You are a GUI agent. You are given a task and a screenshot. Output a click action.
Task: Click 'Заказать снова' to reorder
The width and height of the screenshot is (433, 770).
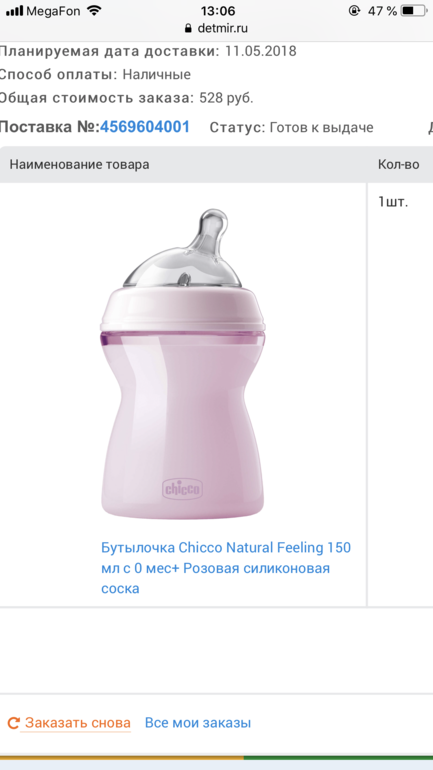pos(78,723)
